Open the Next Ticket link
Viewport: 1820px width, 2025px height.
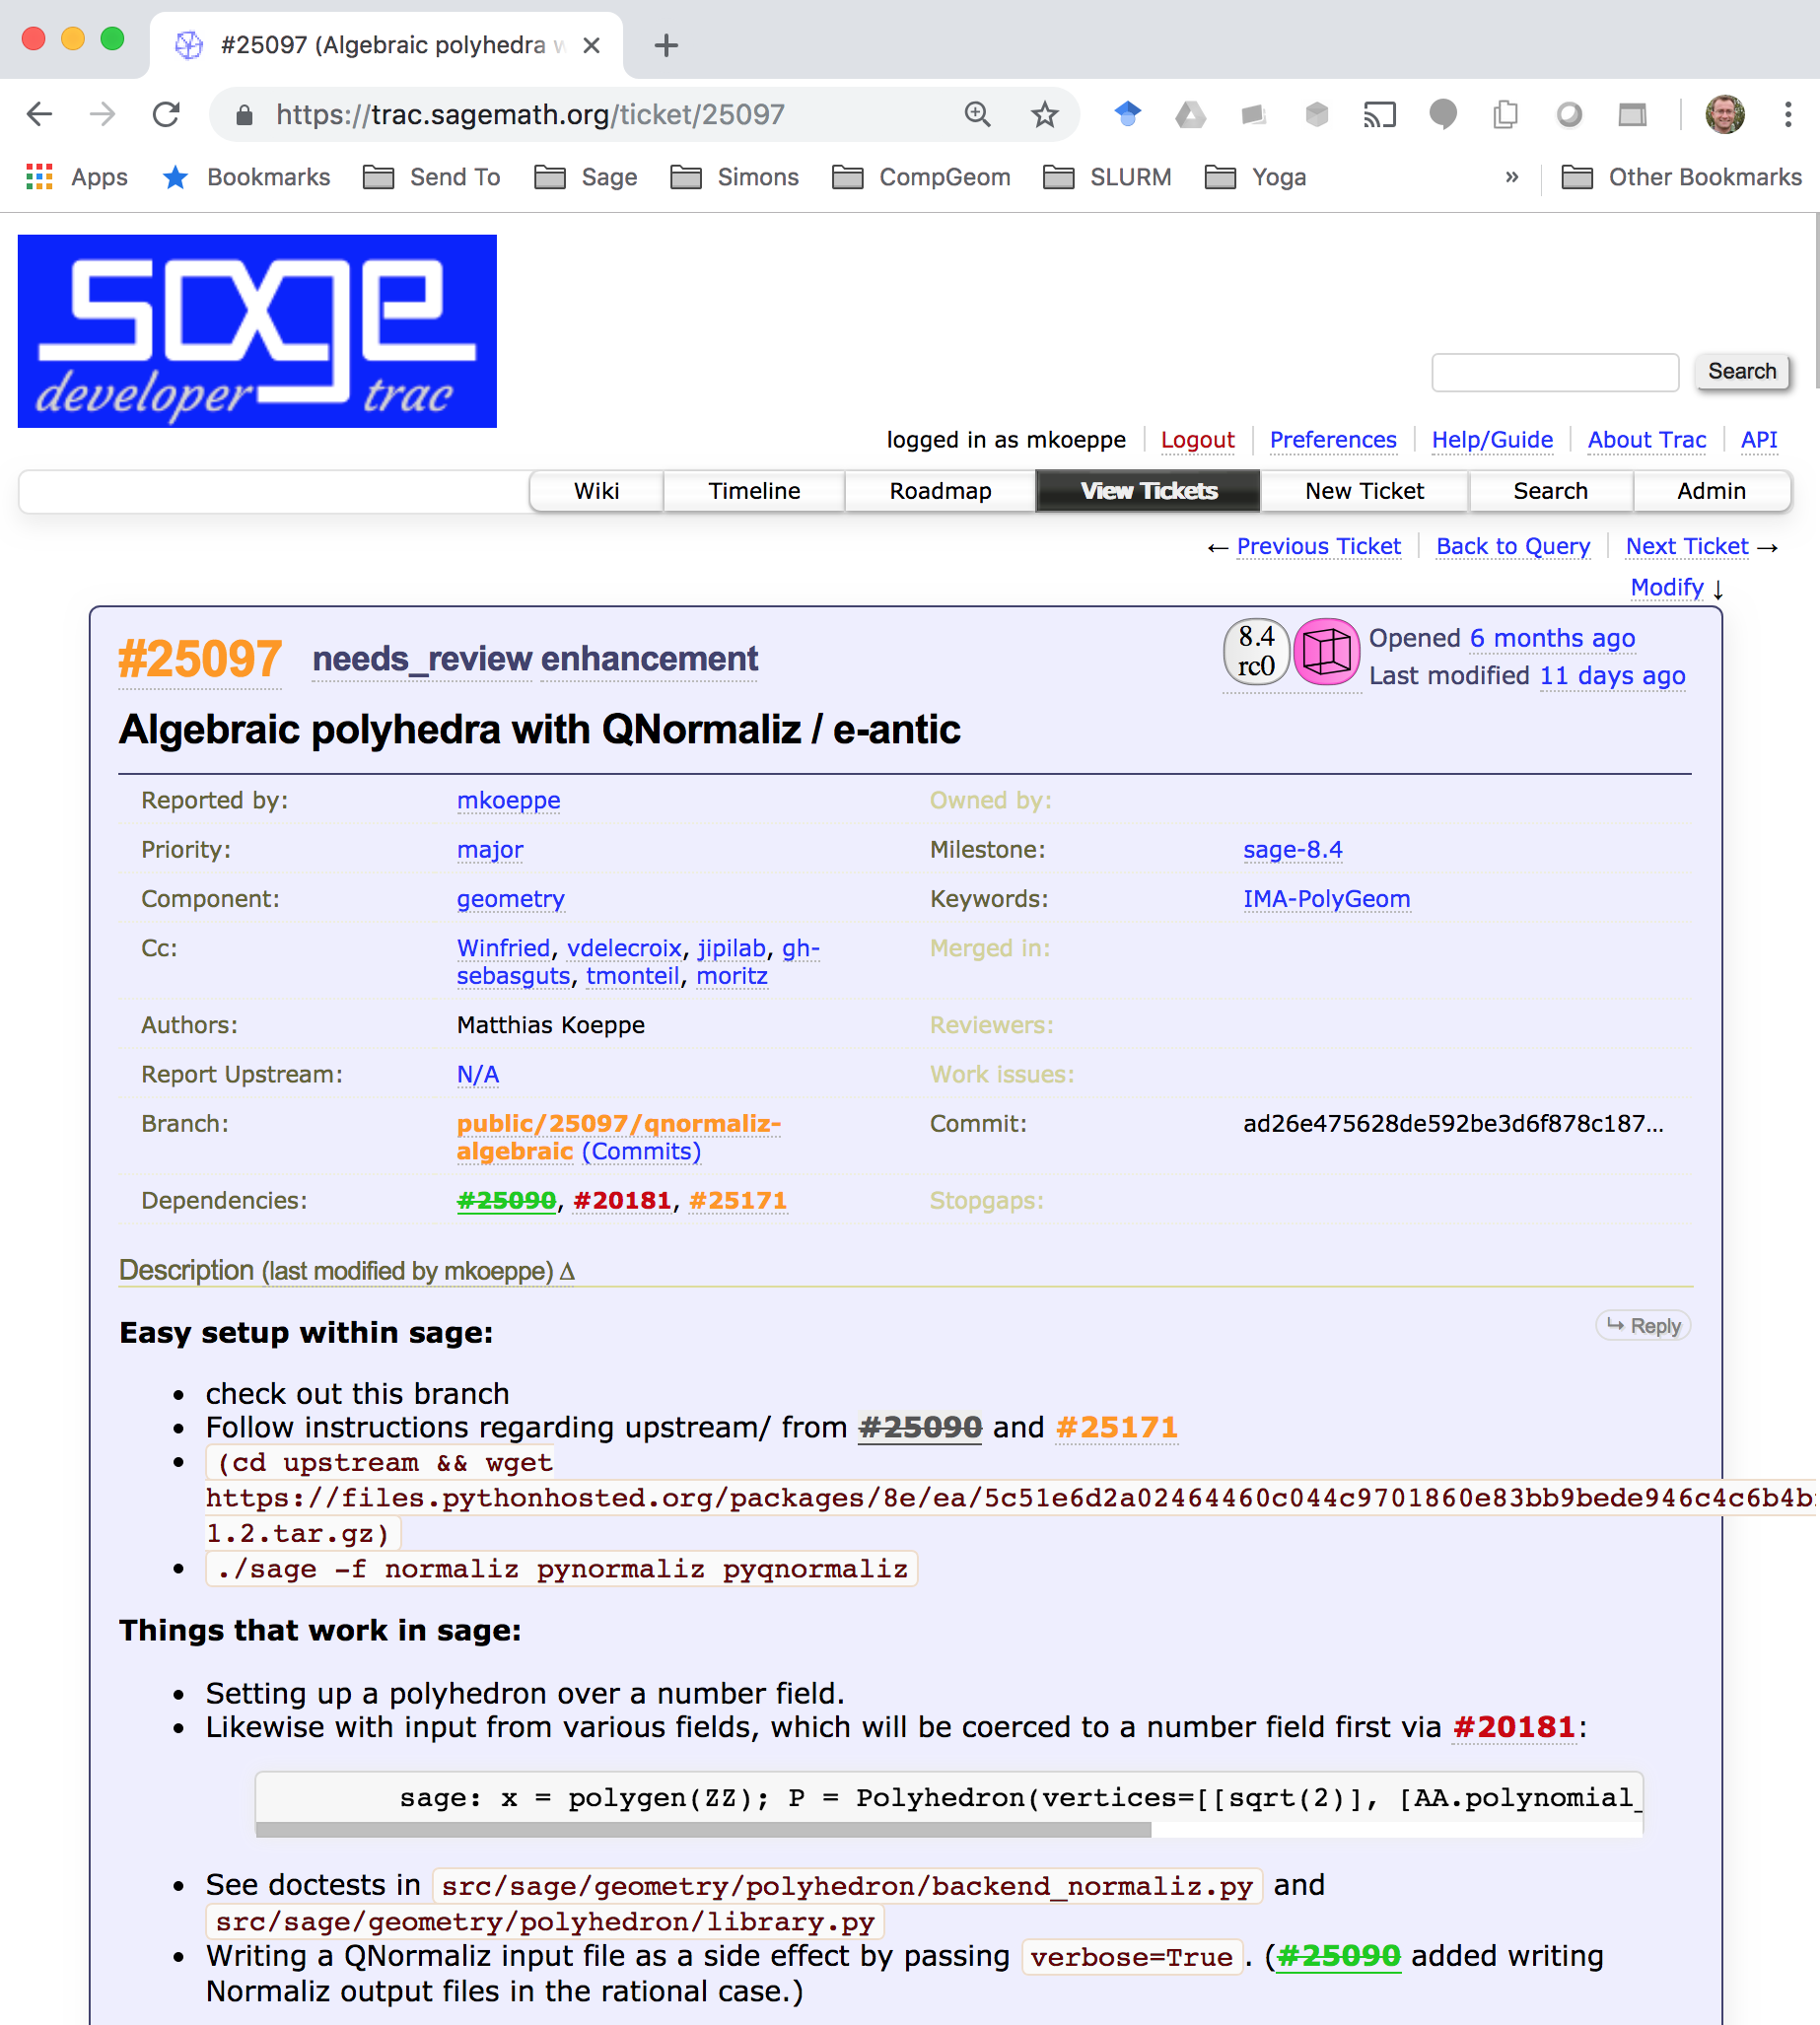click(x=1686, y=546)
